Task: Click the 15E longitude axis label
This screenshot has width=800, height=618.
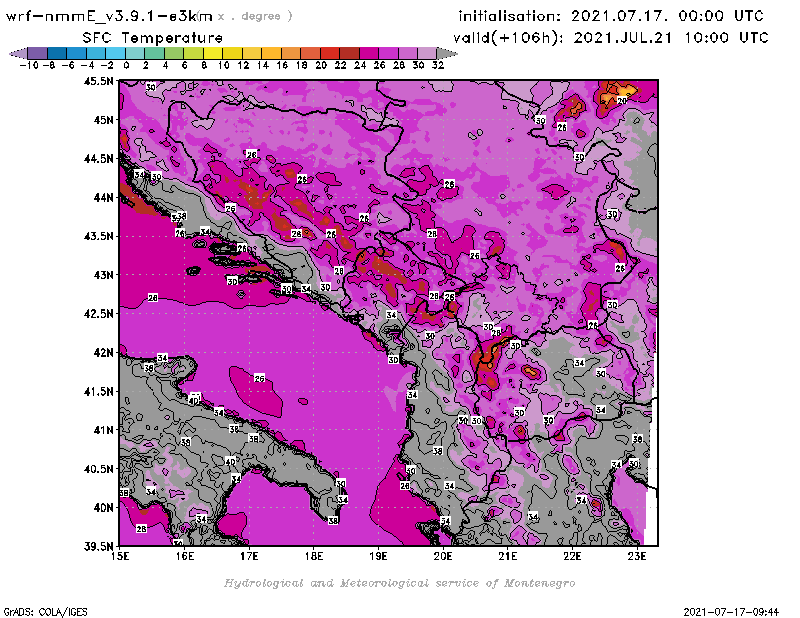Action: tap(119, 556)
